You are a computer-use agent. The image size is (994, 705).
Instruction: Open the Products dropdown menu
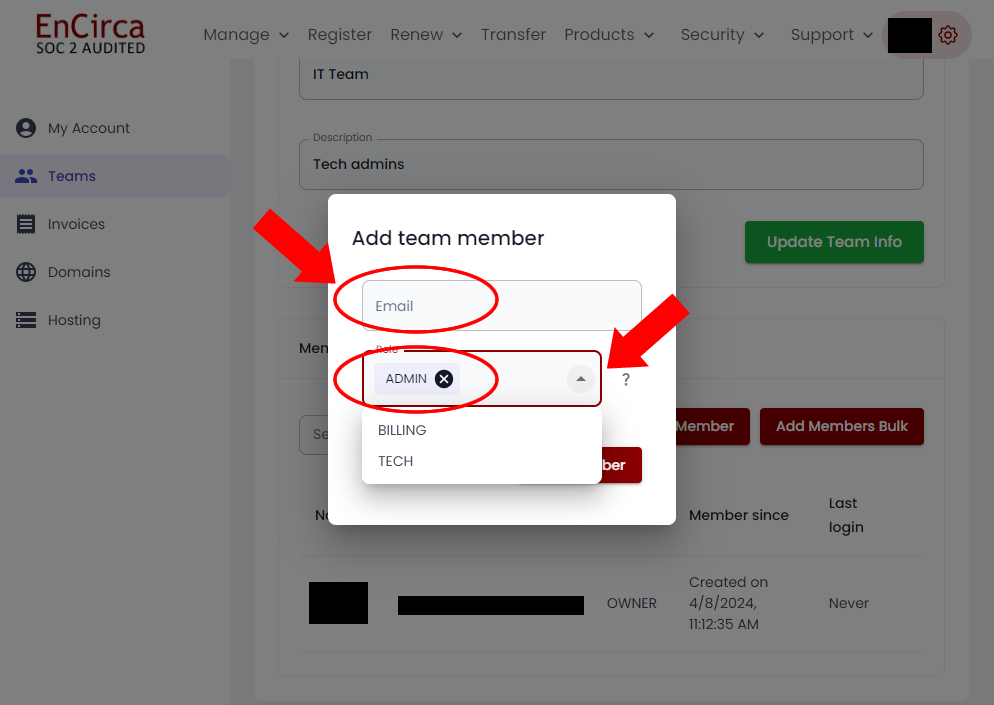(608, 35)
